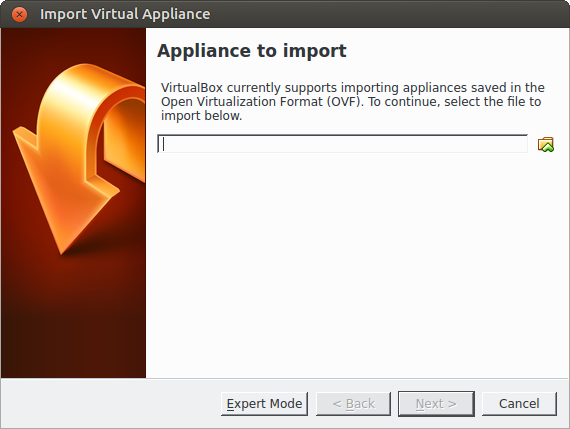The width and height of the screenshot is (570, 429).
Task: Click the 'Appliance' word in the window title
Action: pyautogui.click(x=176, y=14)
